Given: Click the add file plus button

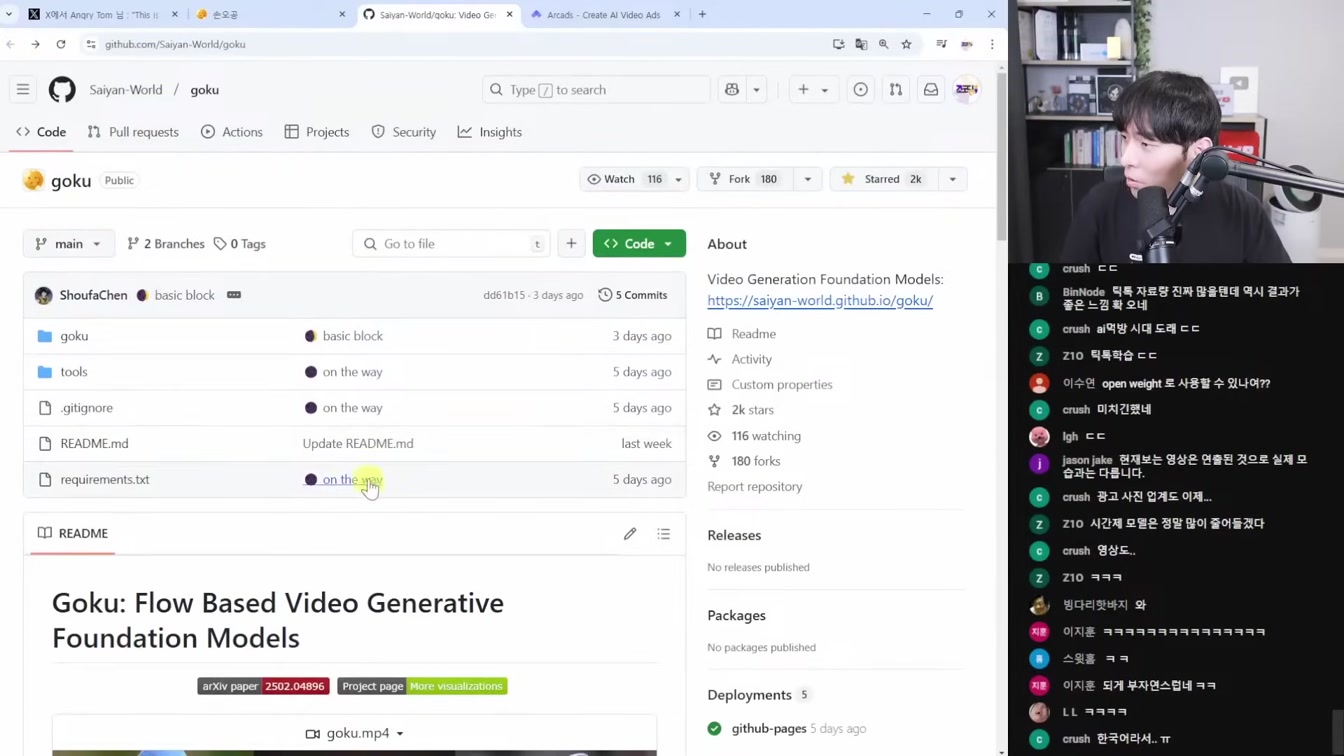Looking at the screenshot, I should pyautogui.click(x=571, y=244).
